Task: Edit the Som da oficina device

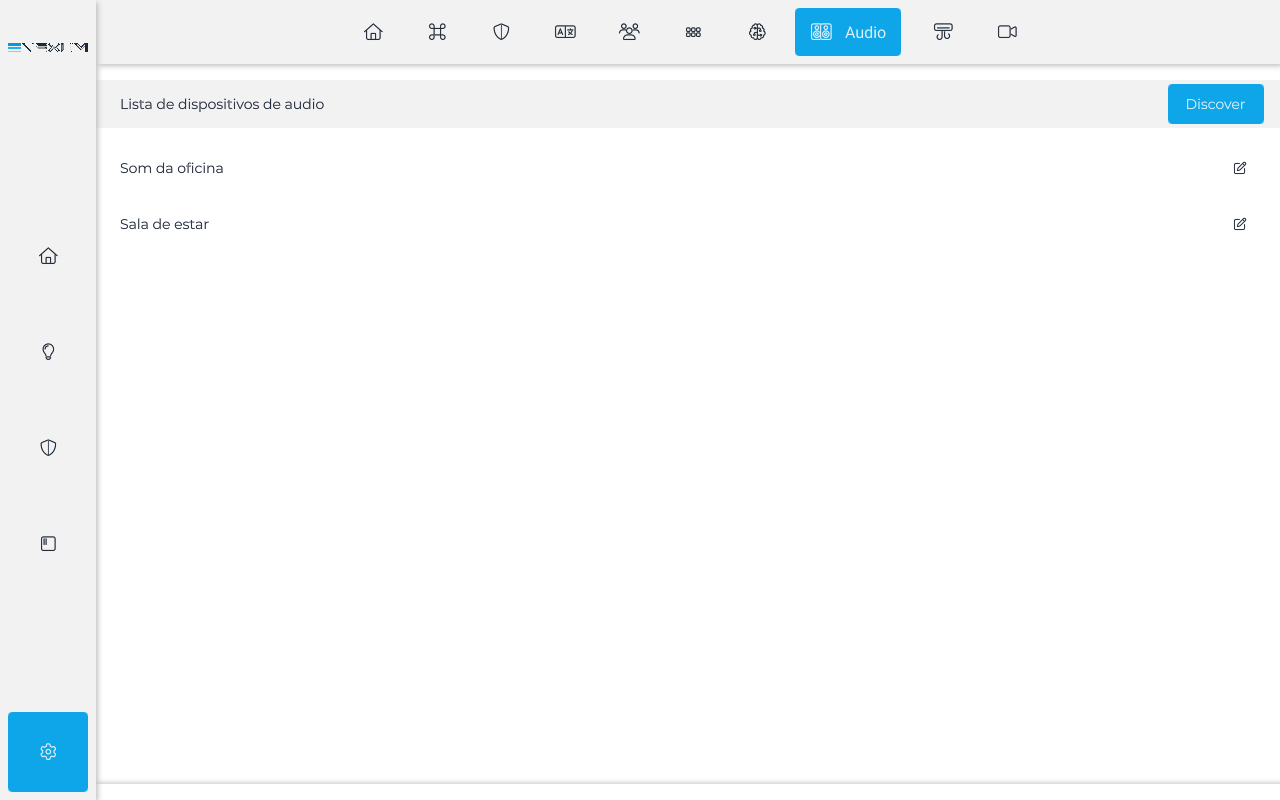Action: click(1240, 168)
